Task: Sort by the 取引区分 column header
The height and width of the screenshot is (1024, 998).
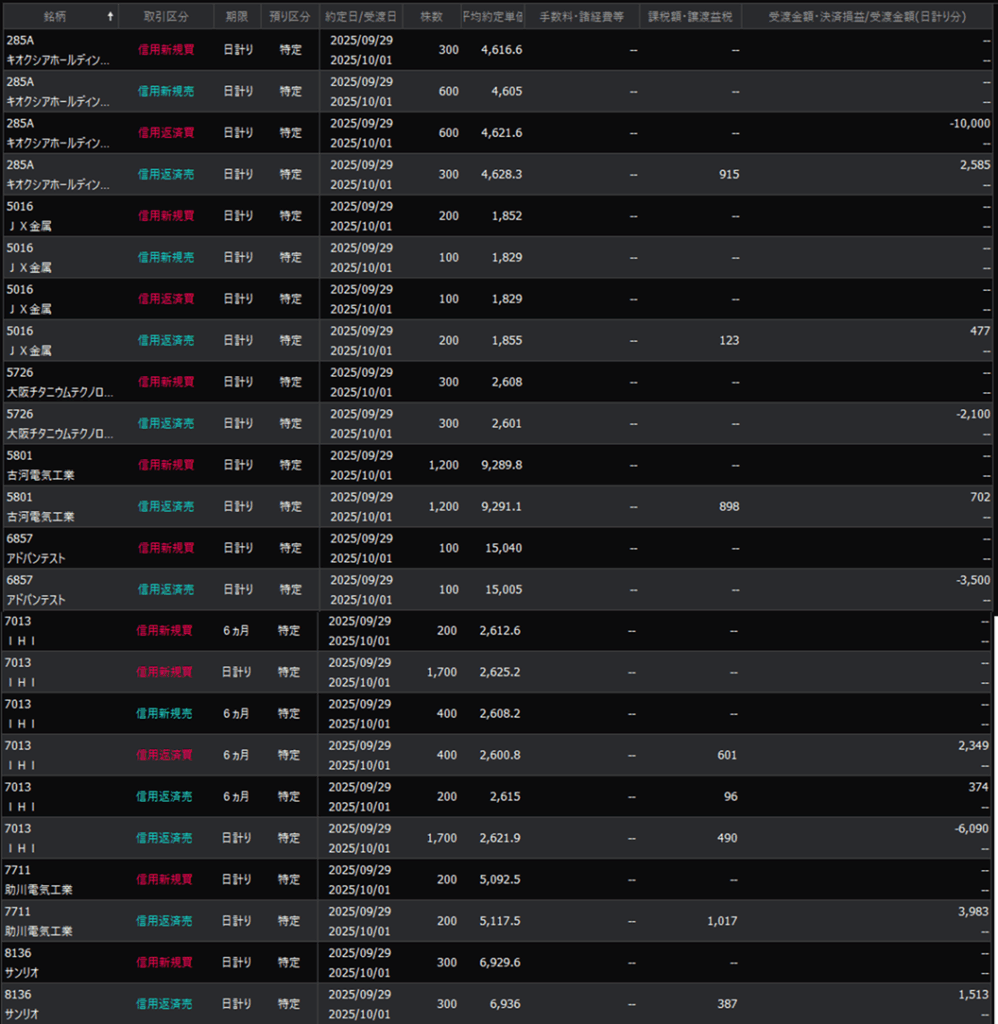Action: [x=165, y=17]
